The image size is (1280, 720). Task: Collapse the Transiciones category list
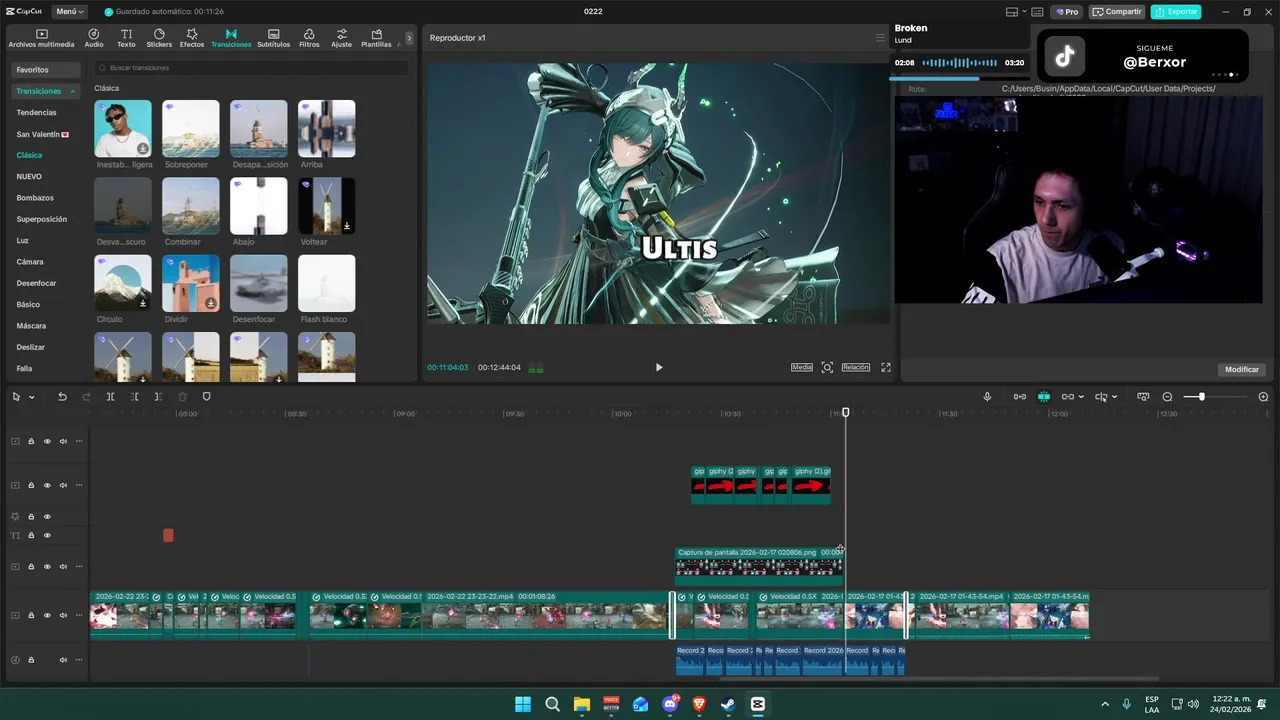point(72,91)
